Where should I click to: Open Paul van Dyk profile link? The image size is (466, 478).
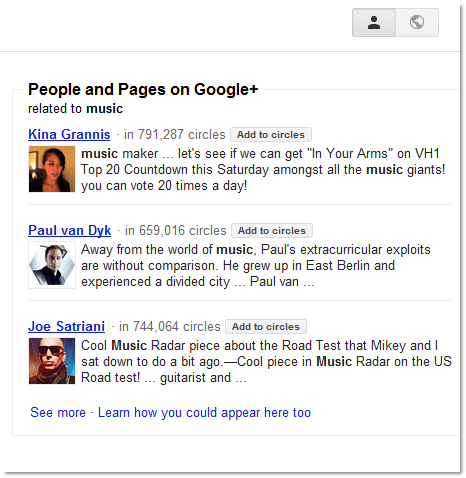click(69, 230)
